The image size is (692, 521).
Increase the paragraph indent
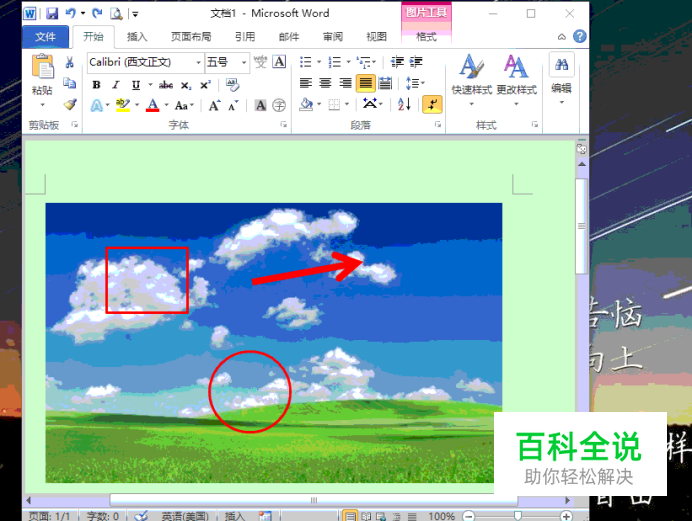pyautogui.click(x=416, y=62)
